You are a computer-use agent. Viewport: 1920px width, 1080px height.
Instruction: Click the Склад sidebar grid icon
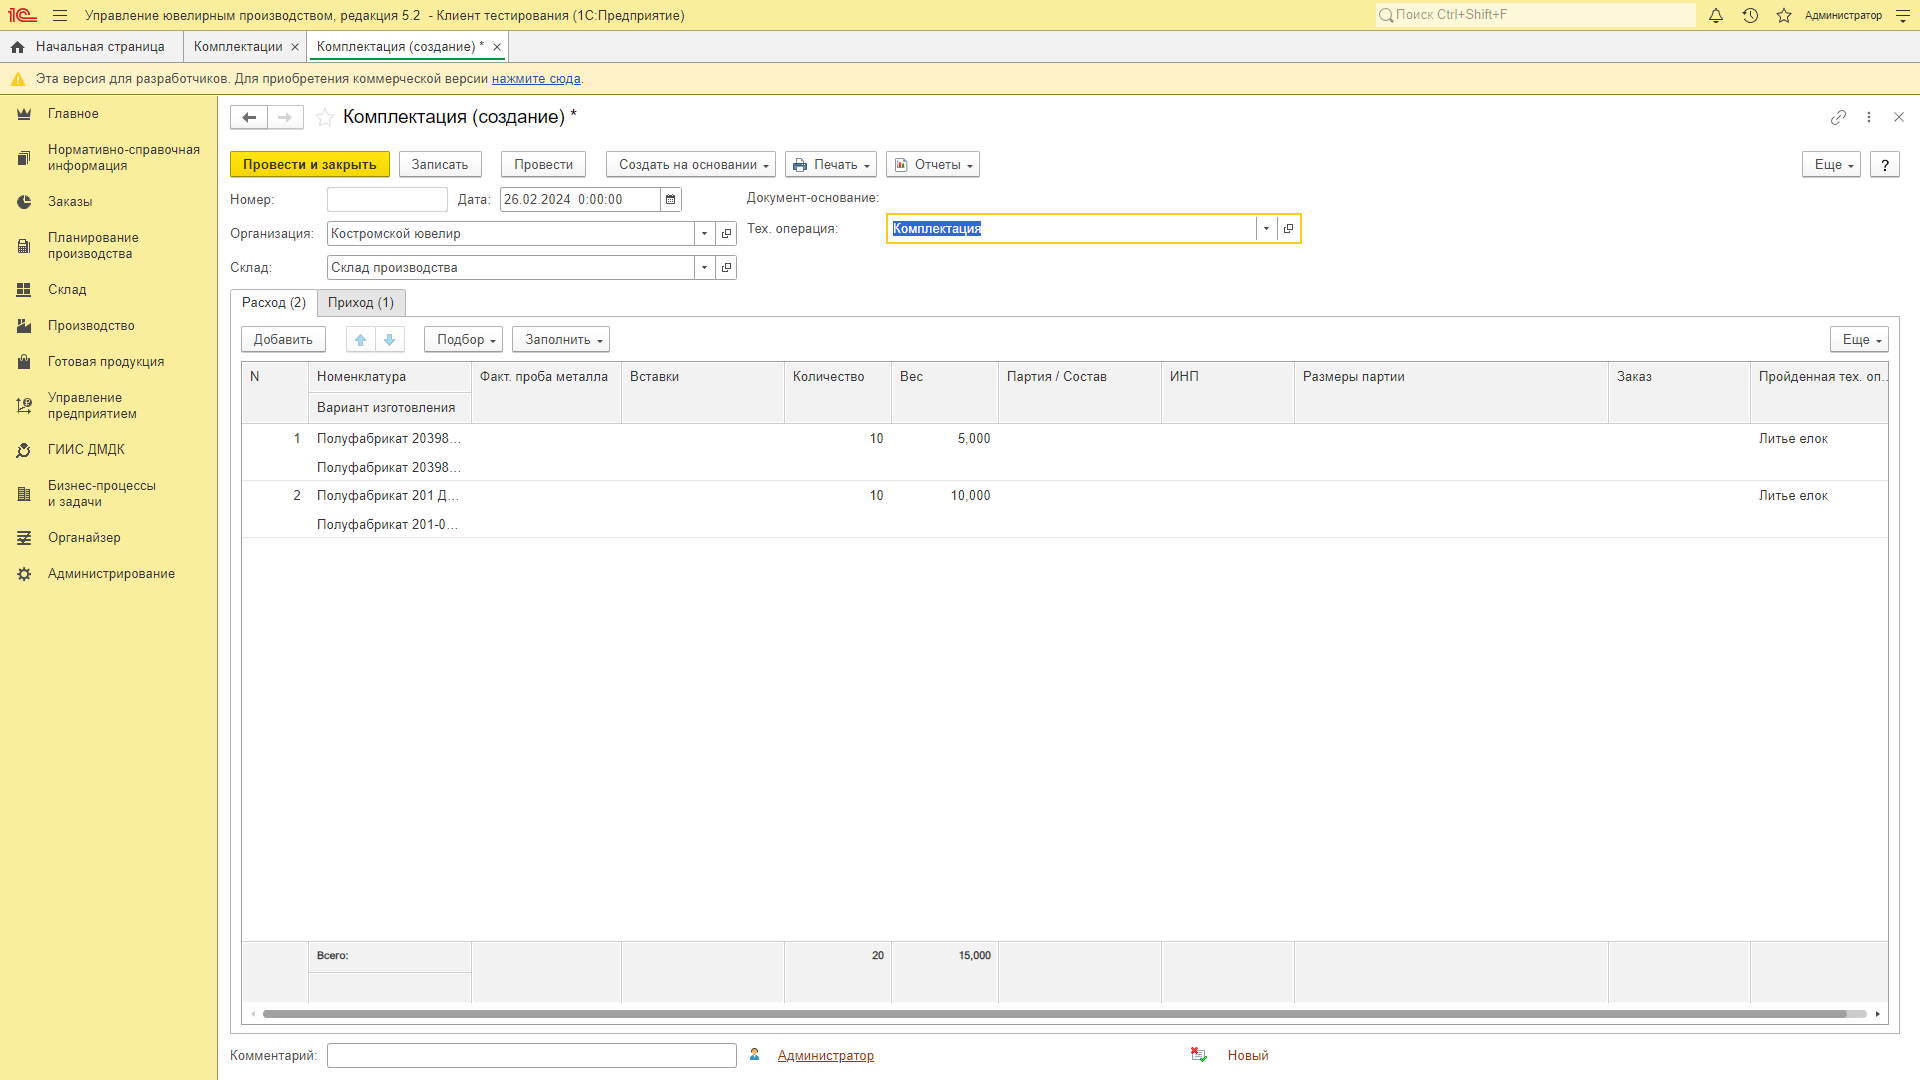click(24, 290)
